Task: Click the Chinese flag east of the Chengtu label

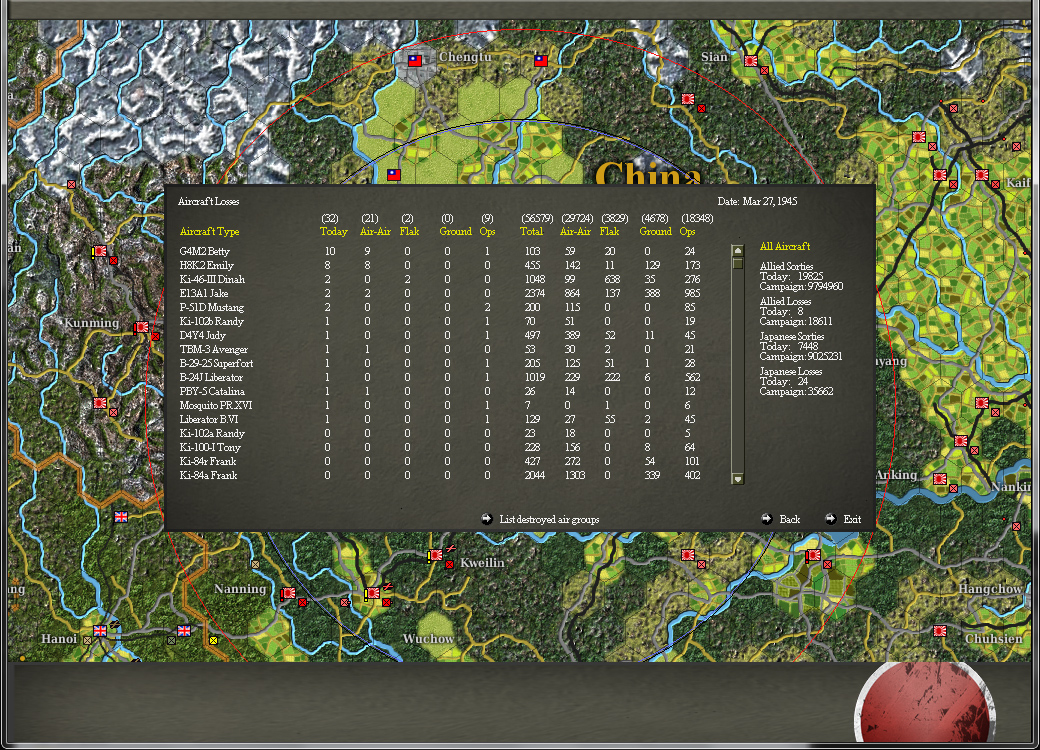Action: point(541,60)
